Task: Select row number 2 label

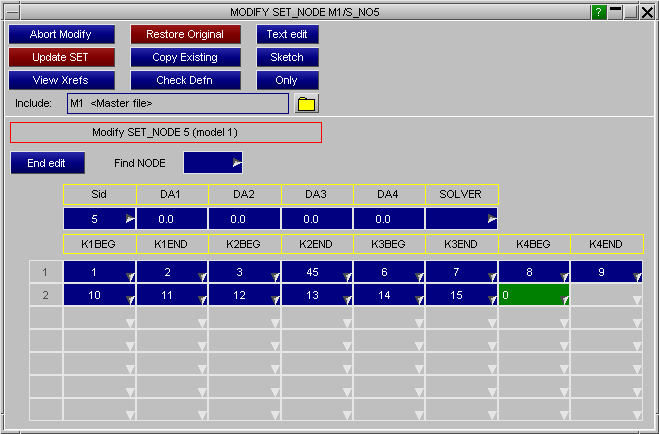Action: (x=45, y=295)
